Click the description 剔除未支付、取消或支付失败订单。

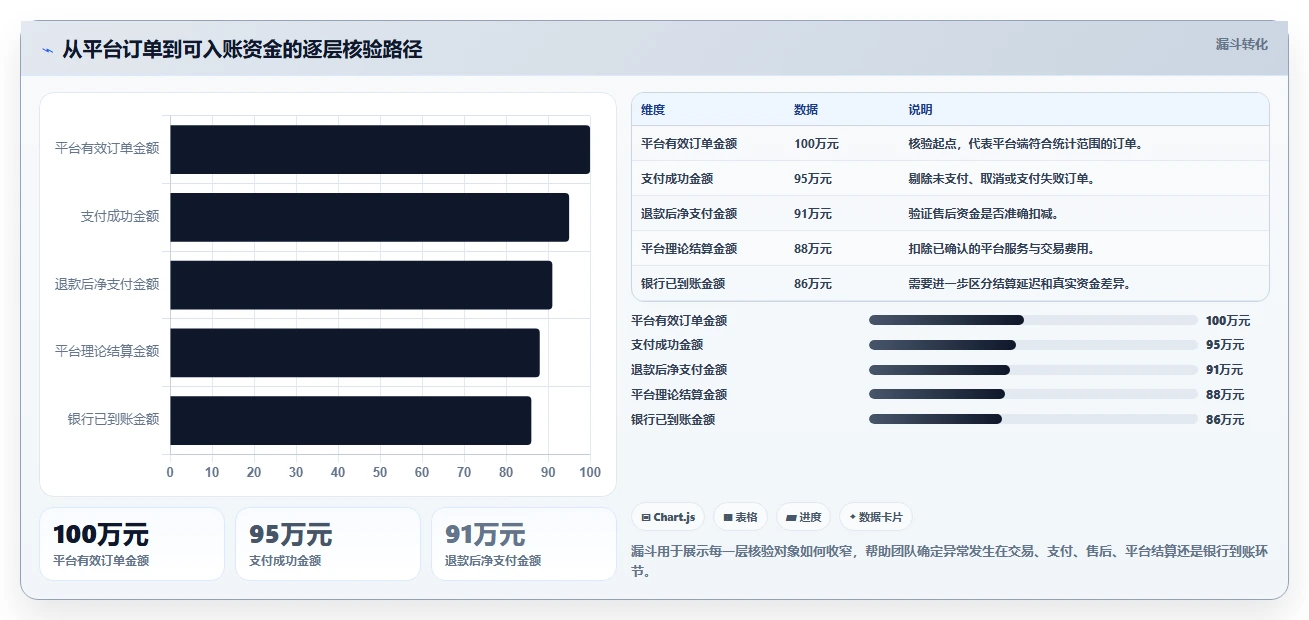coord(1002,178)
